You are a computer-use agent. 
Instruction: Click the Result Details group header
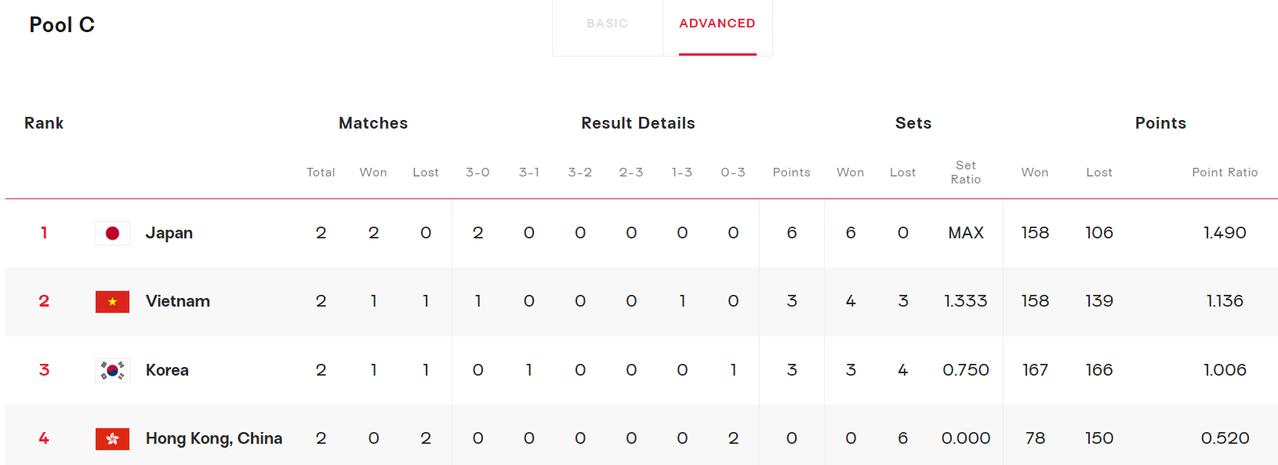tap(638, 123)
